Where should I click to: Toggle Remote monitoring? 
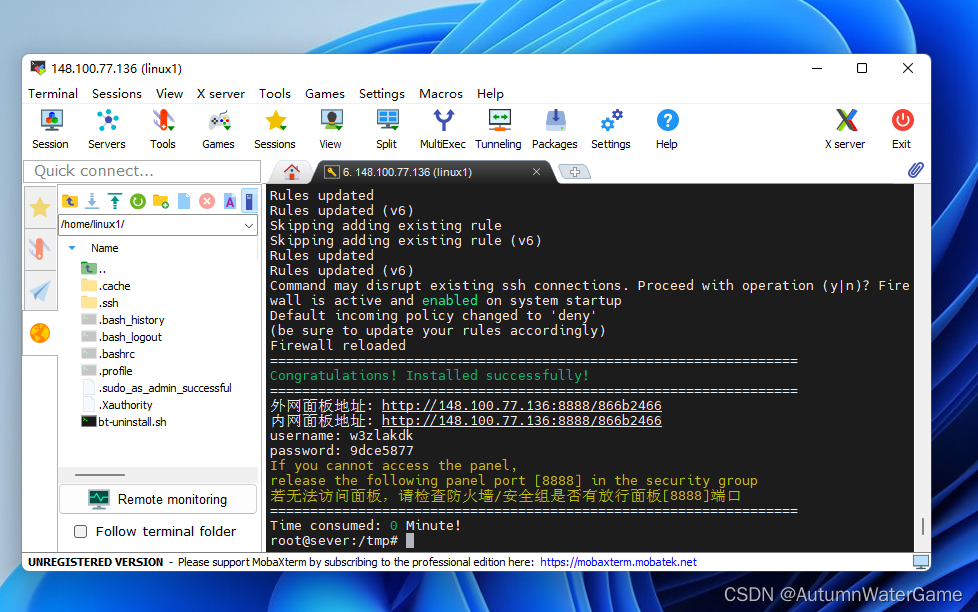point(157,498)
